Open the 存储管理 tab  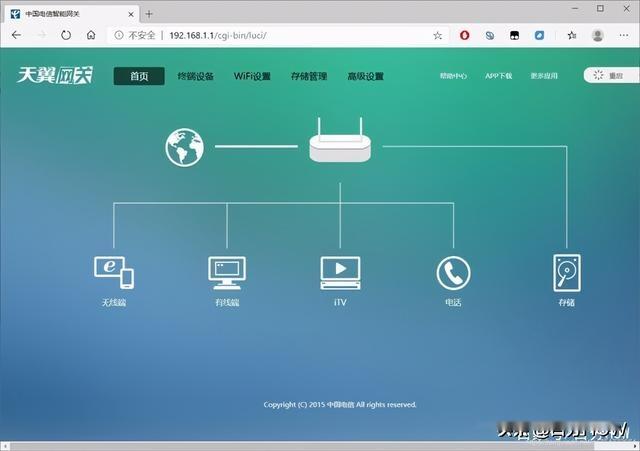(x=309, y=76)
